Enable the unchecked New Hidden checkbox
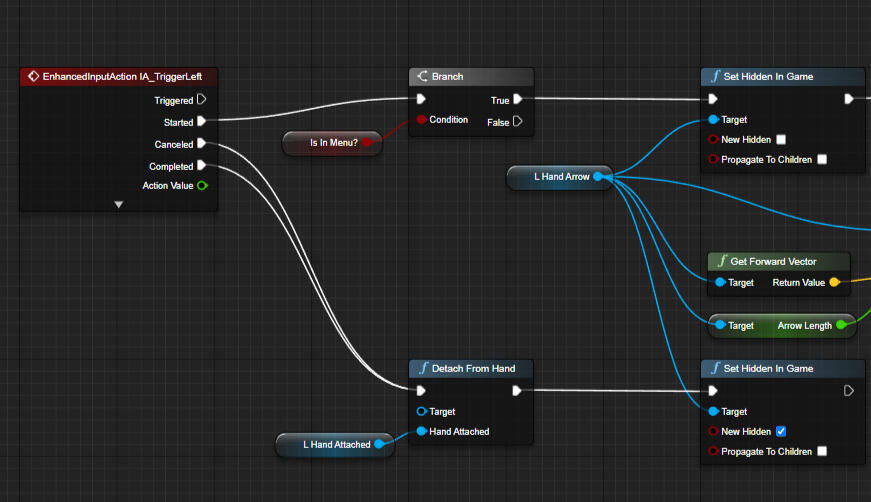 [781, 139]
